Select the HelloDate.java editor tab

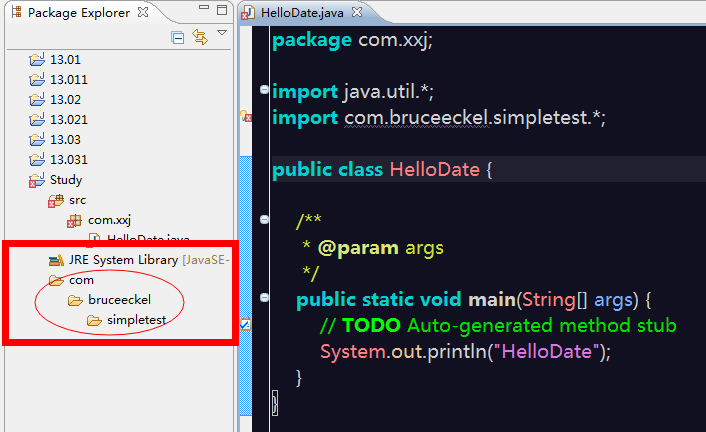[302, 13]
